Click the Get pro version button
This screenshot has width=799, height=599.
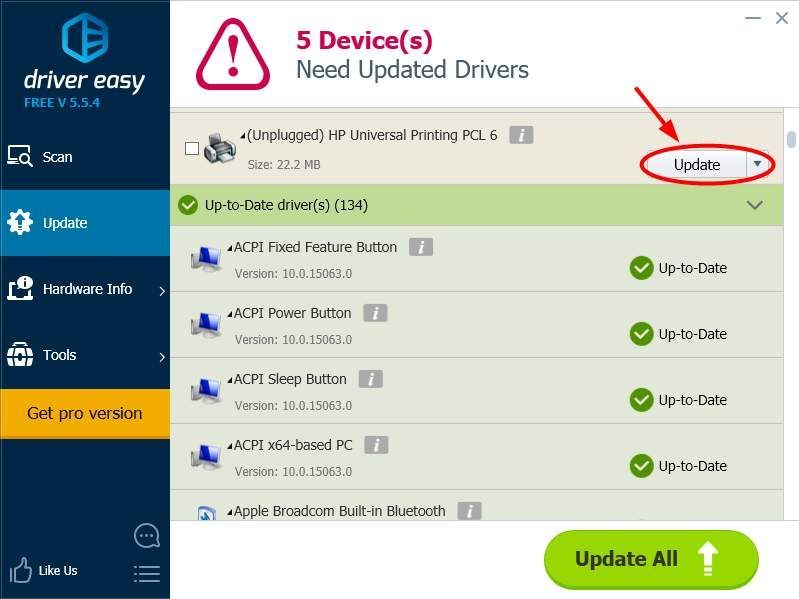[x=84, y=413]
